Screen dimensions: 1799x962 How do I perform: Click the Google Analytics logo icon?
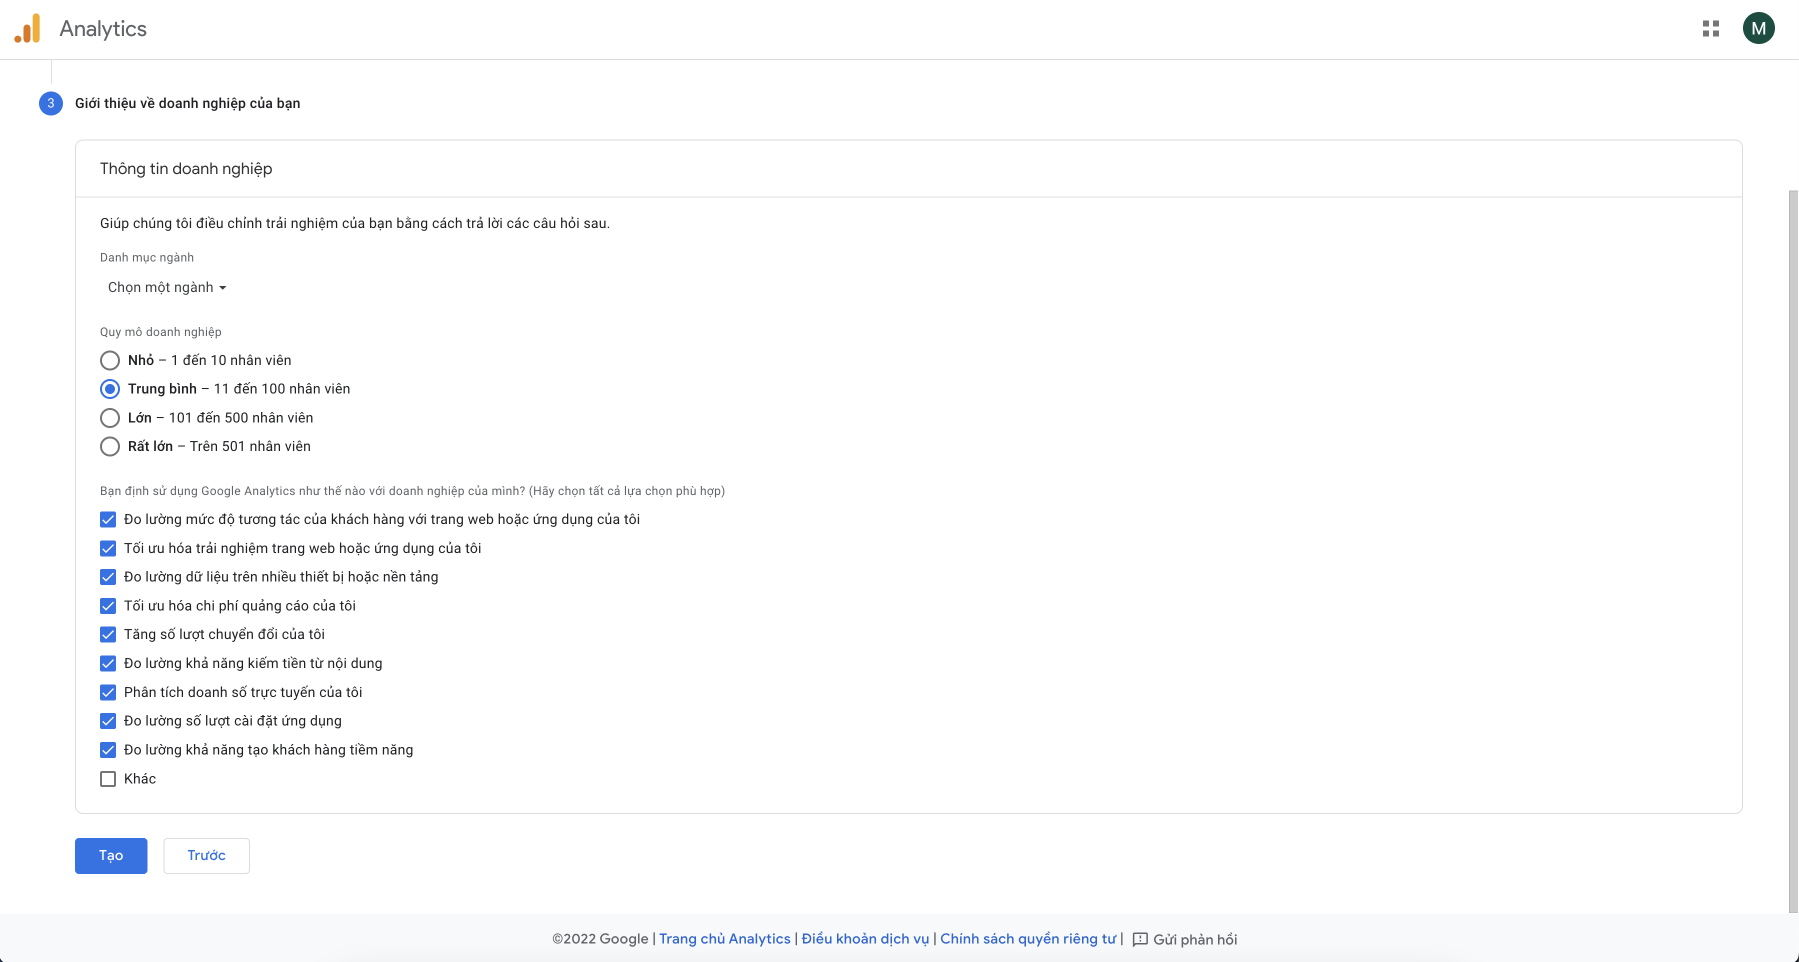click(27, 29)
